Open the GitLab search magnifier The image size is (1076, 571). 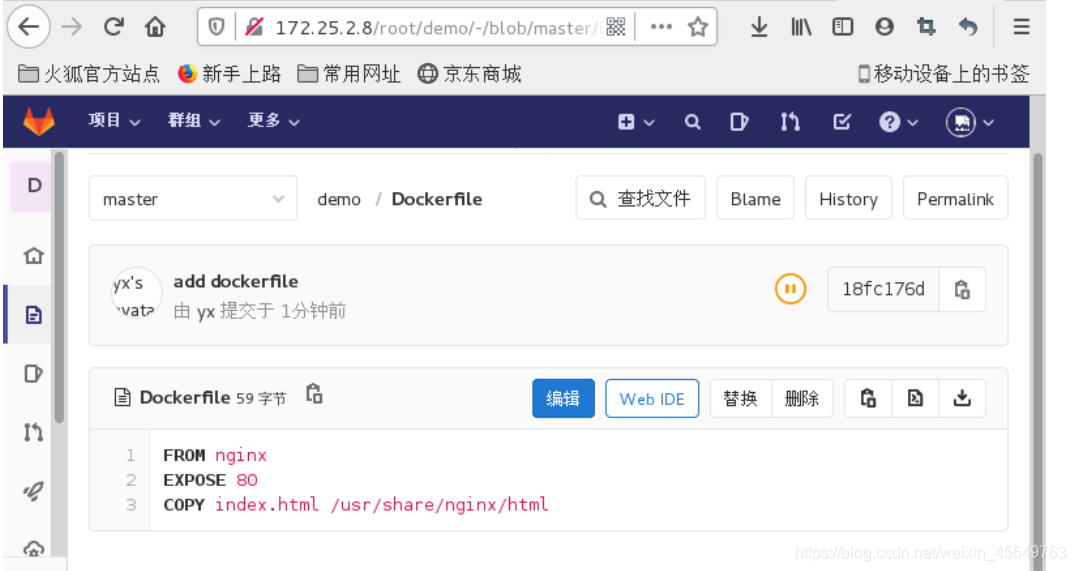pyautogui.click(x=692, y=122)
